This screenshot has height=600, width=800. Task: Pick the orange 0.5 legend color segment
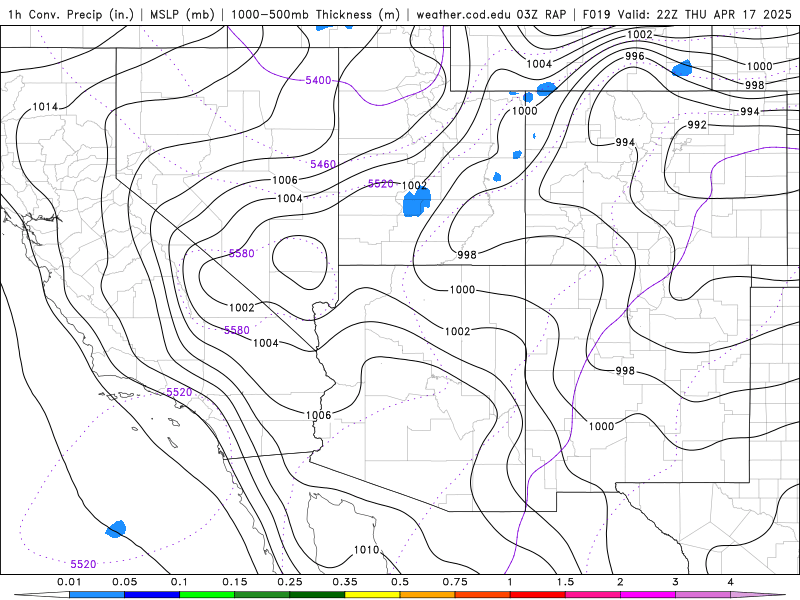(427, 595)
